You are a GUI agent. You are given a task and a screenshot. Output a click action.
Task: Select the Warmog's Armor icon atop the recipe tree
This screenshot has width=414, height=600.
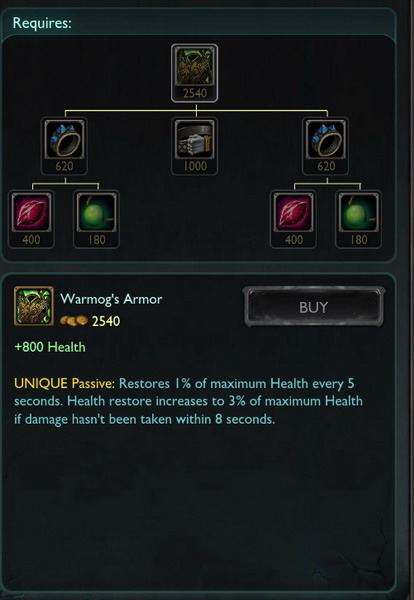click(195, 67)
